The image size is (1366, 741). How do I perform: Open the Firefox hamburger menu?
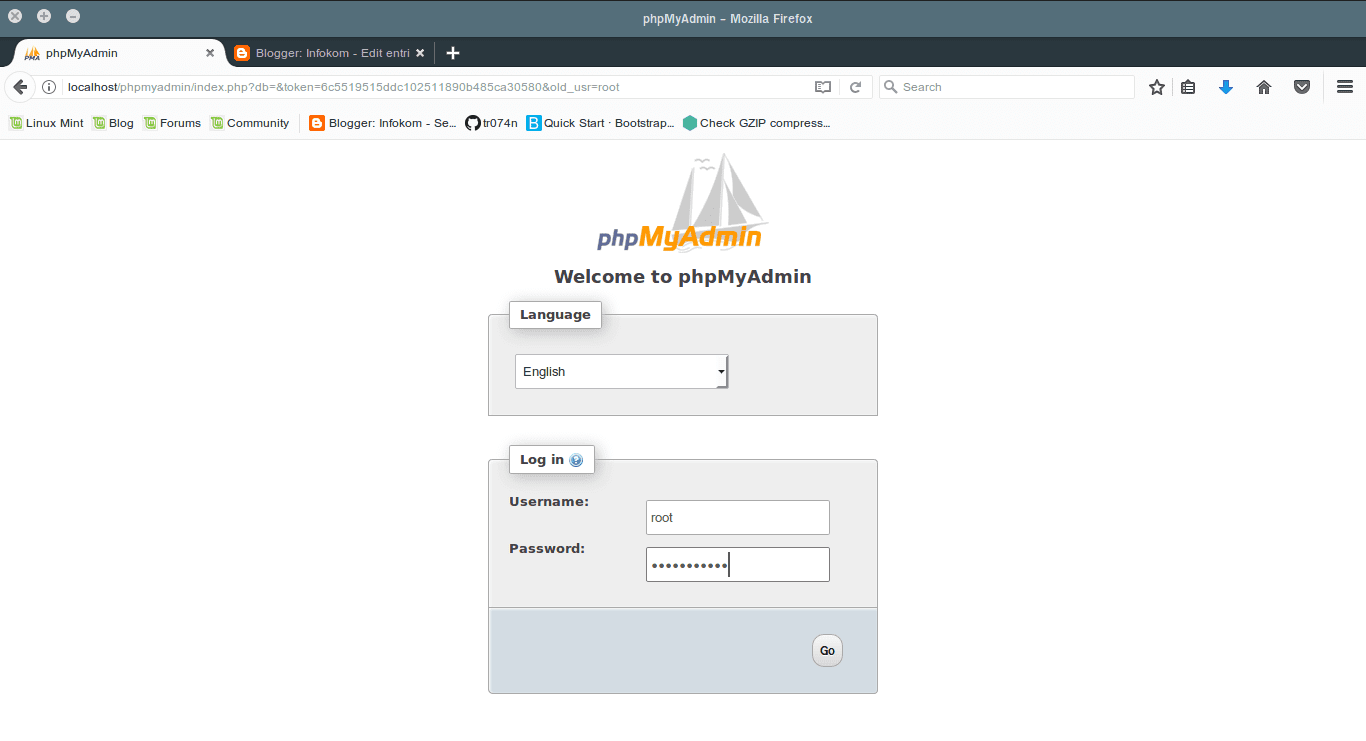click(1345, 87)
